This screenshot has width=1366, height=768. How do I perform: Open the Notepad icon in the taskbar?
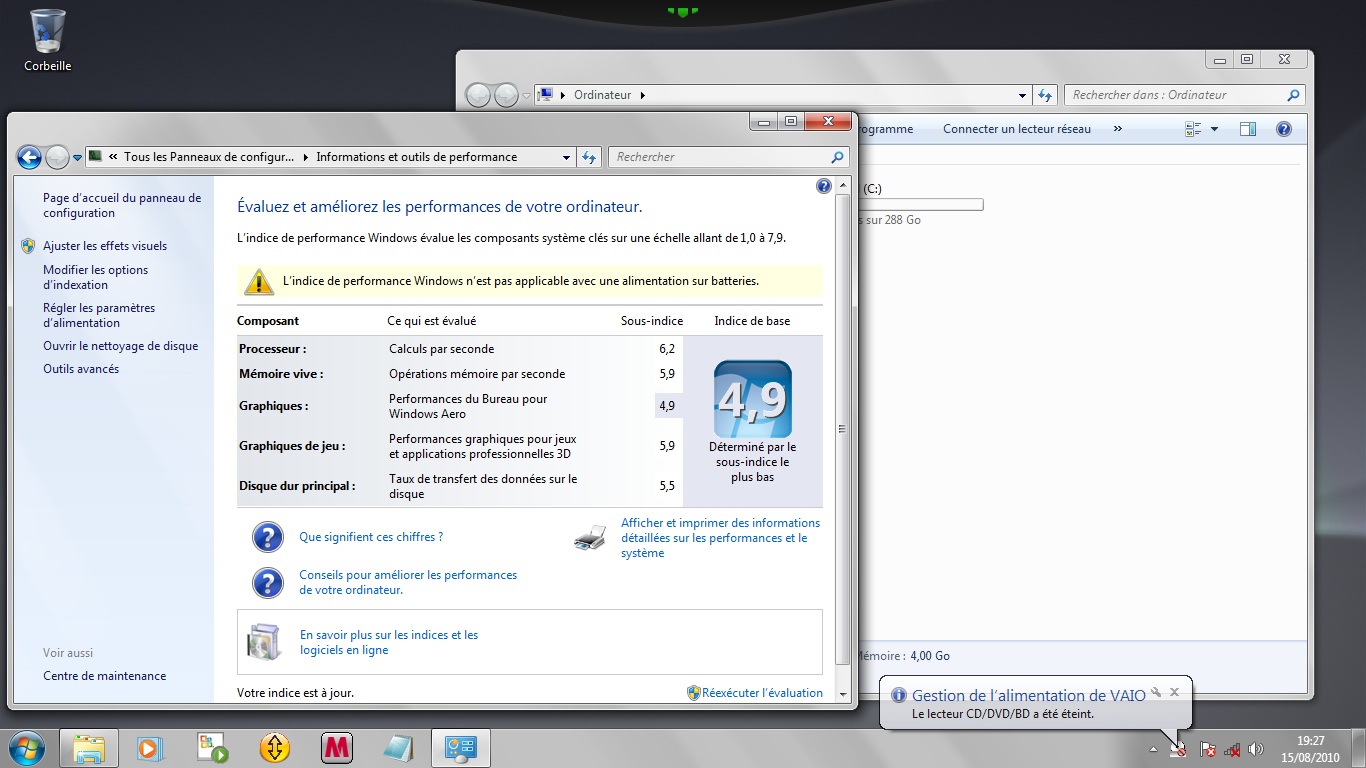398,748
